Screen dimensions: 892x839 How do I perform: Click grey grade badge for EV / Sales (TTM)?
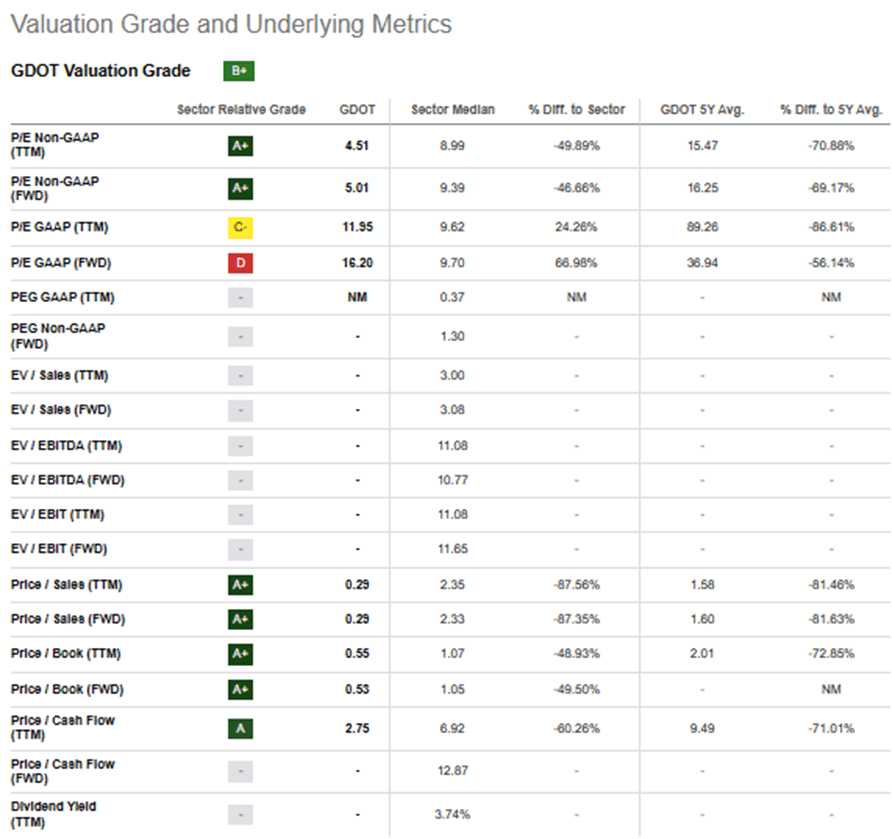[241, 376]
